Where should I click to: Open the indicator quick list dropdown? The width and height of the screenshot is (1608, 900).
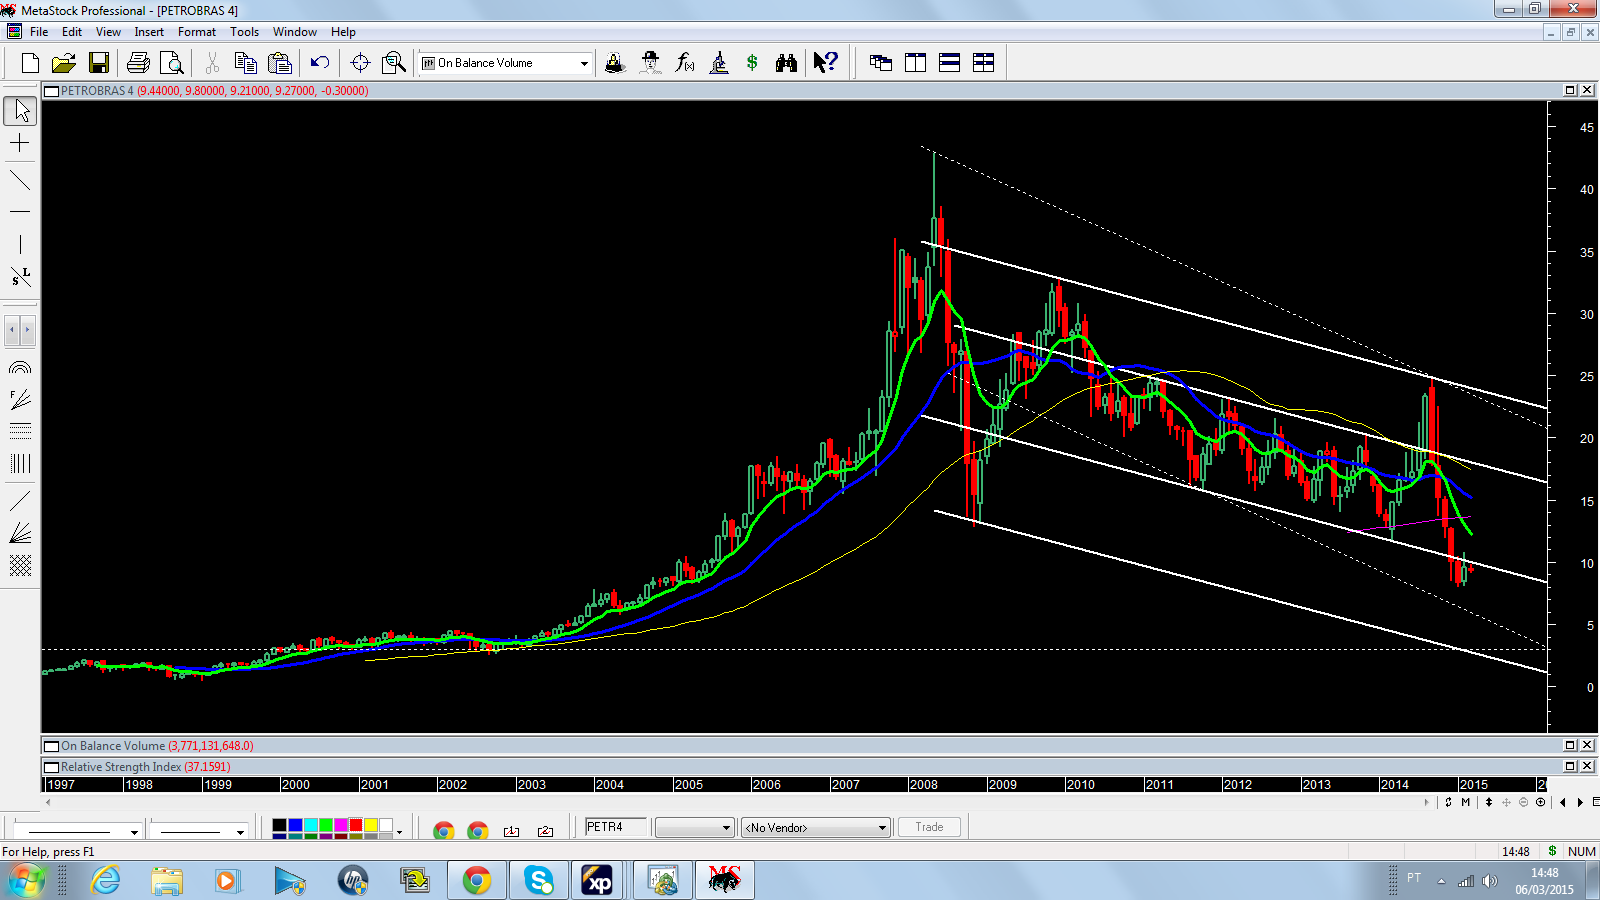tap(584, 63)
